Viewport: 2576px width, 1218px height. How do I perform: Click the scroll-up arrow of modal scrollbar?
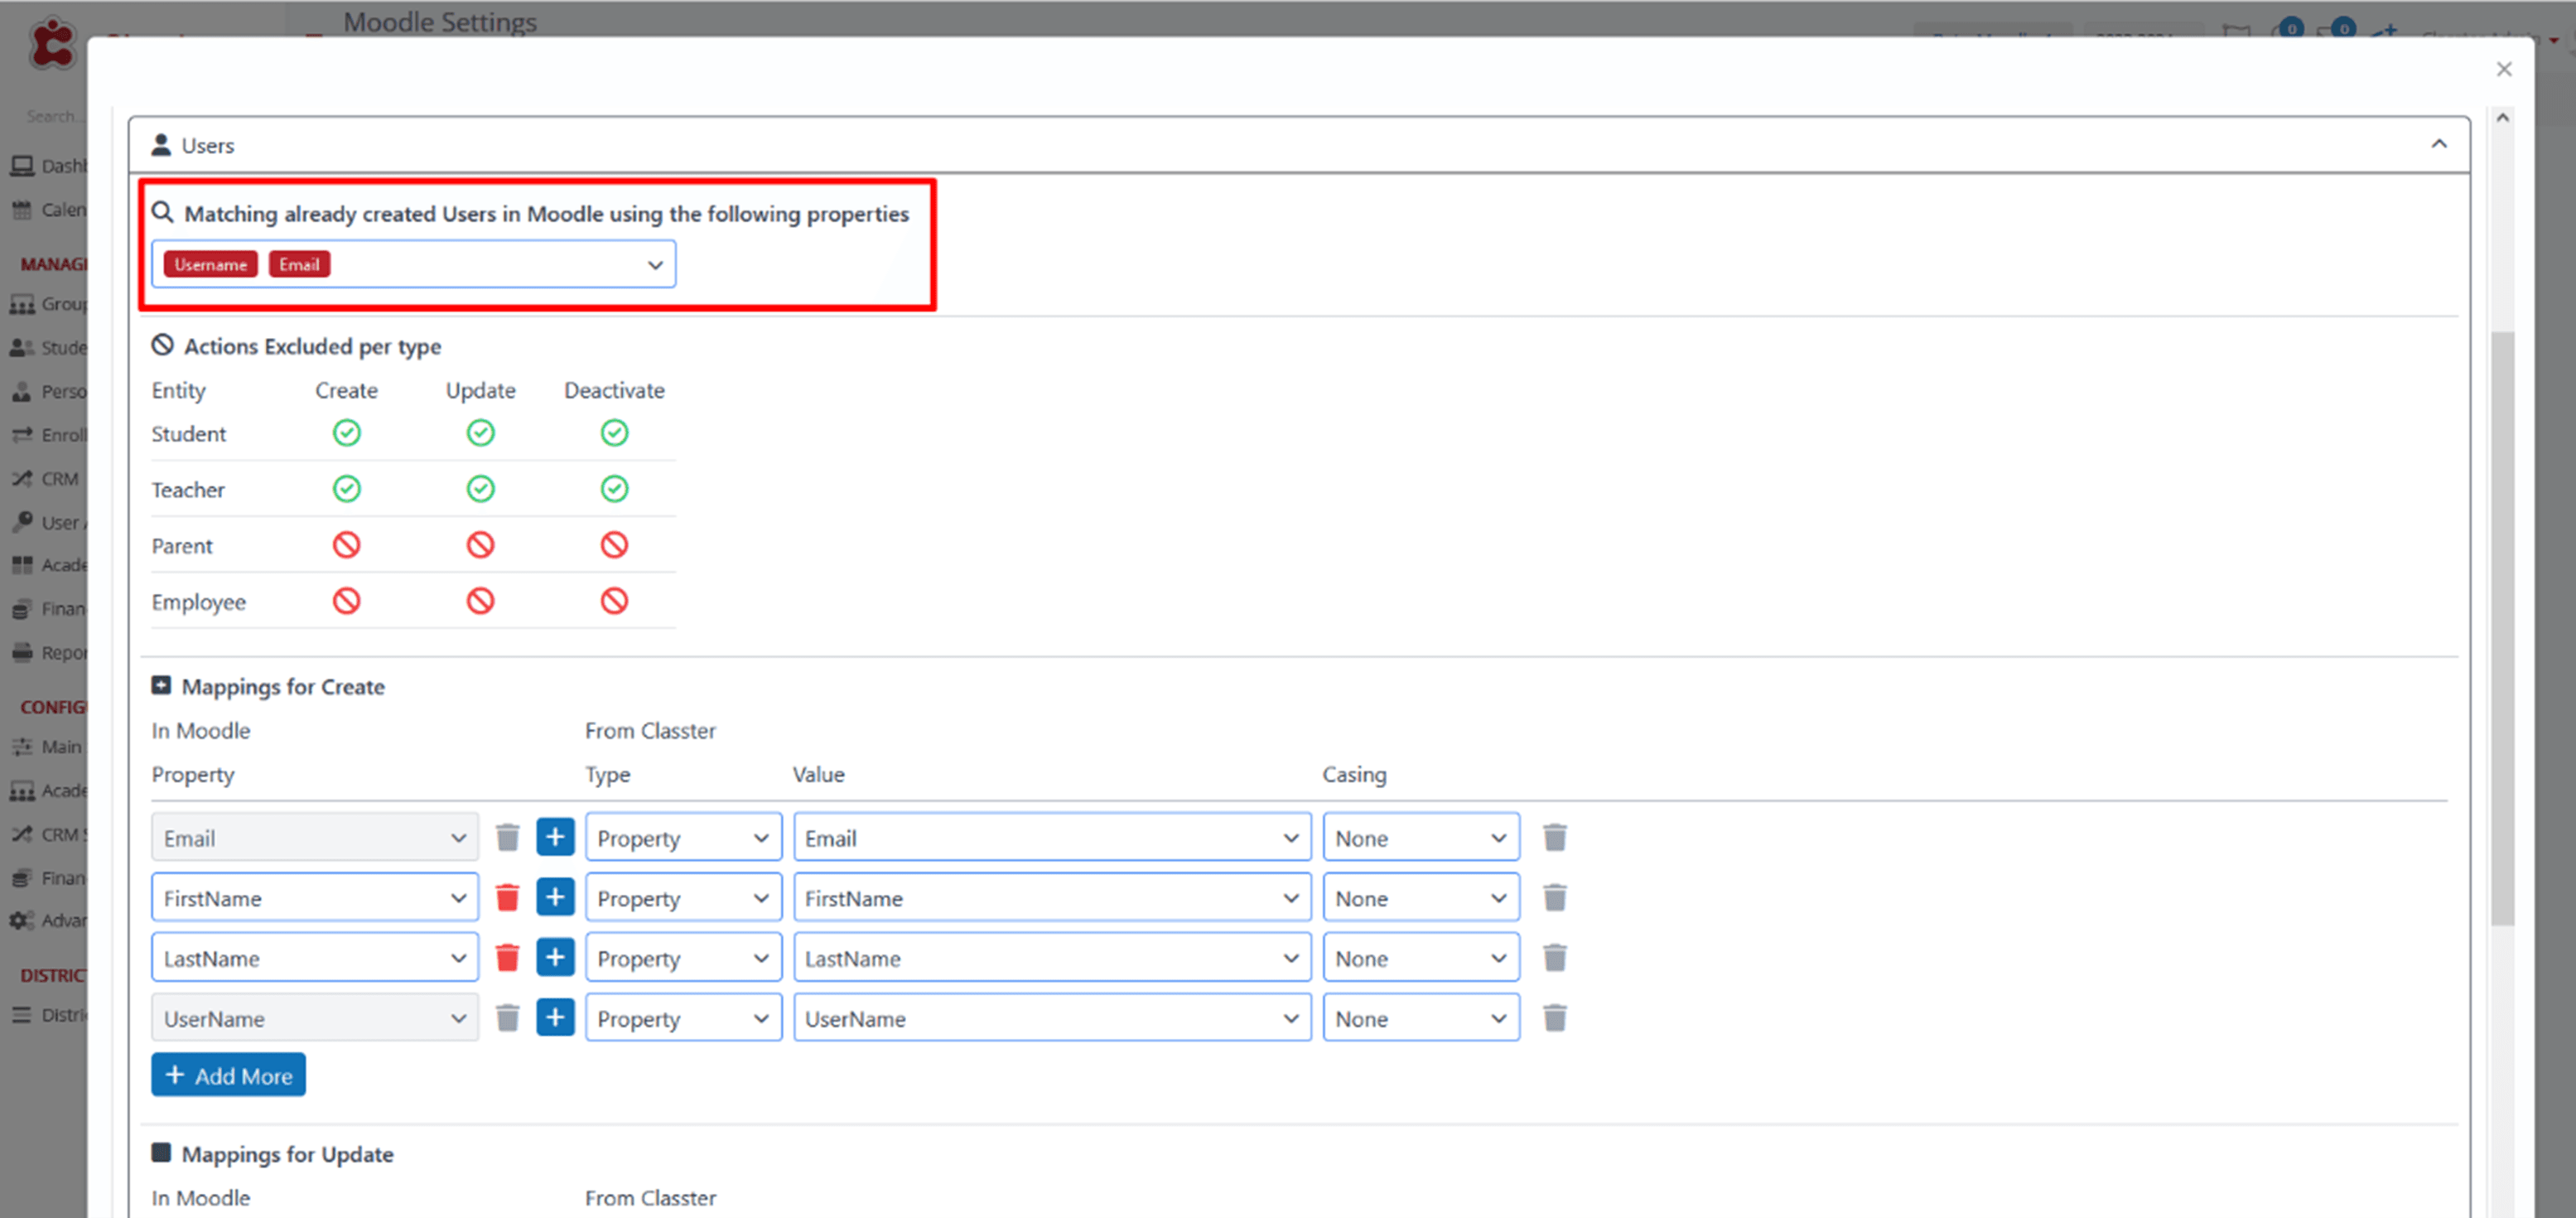coord(2503,118)
